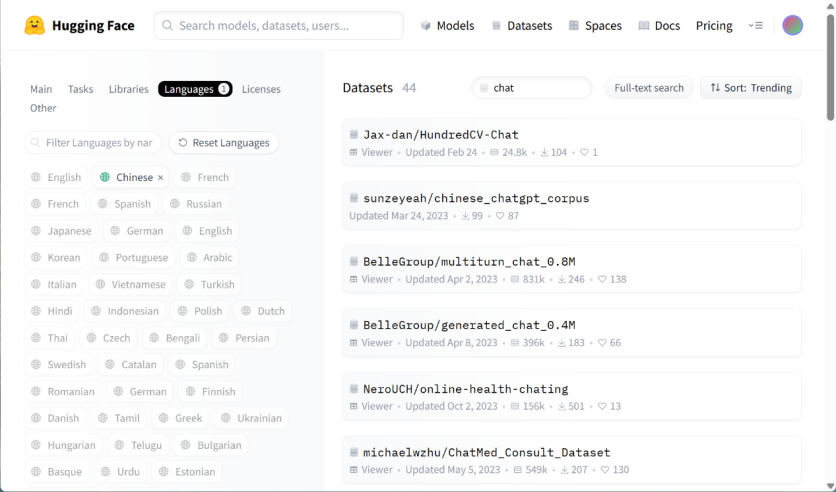Click the rows icon beside 831k
The image size is (836, 492).
pos(515,279)
